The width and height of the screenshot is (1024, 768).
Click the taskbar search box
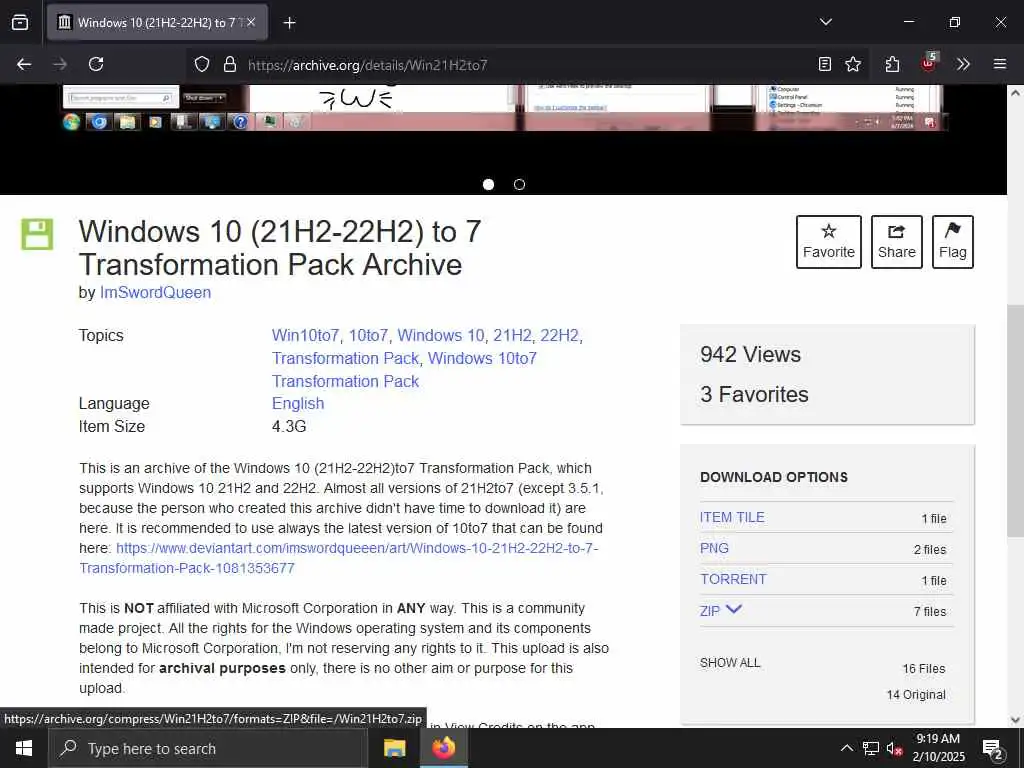tap(208, 748)
